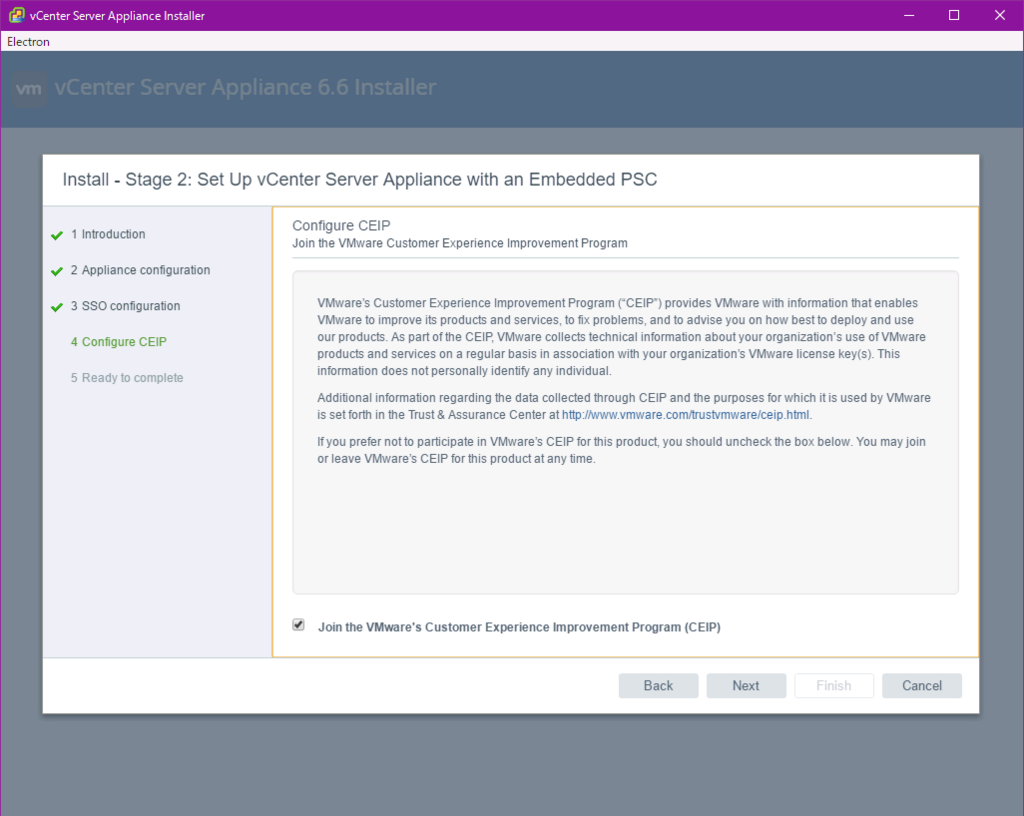This screenshot has width=1024, height=816.
Task: Maximize the installer window
Action: (954, 15)
